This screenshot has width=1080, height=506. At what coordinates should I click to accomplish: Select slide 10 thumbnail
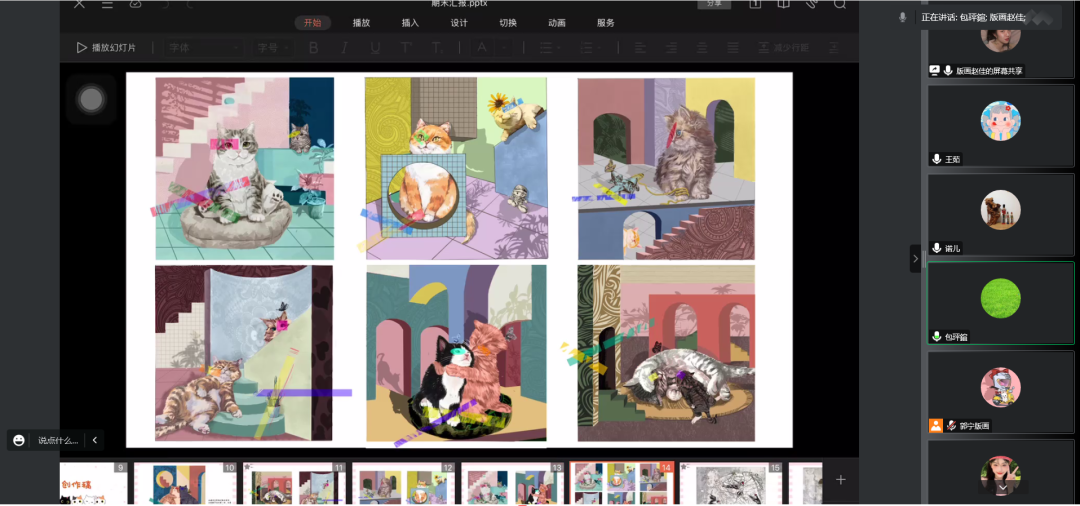pyautogui.click(x=185, y=483)
